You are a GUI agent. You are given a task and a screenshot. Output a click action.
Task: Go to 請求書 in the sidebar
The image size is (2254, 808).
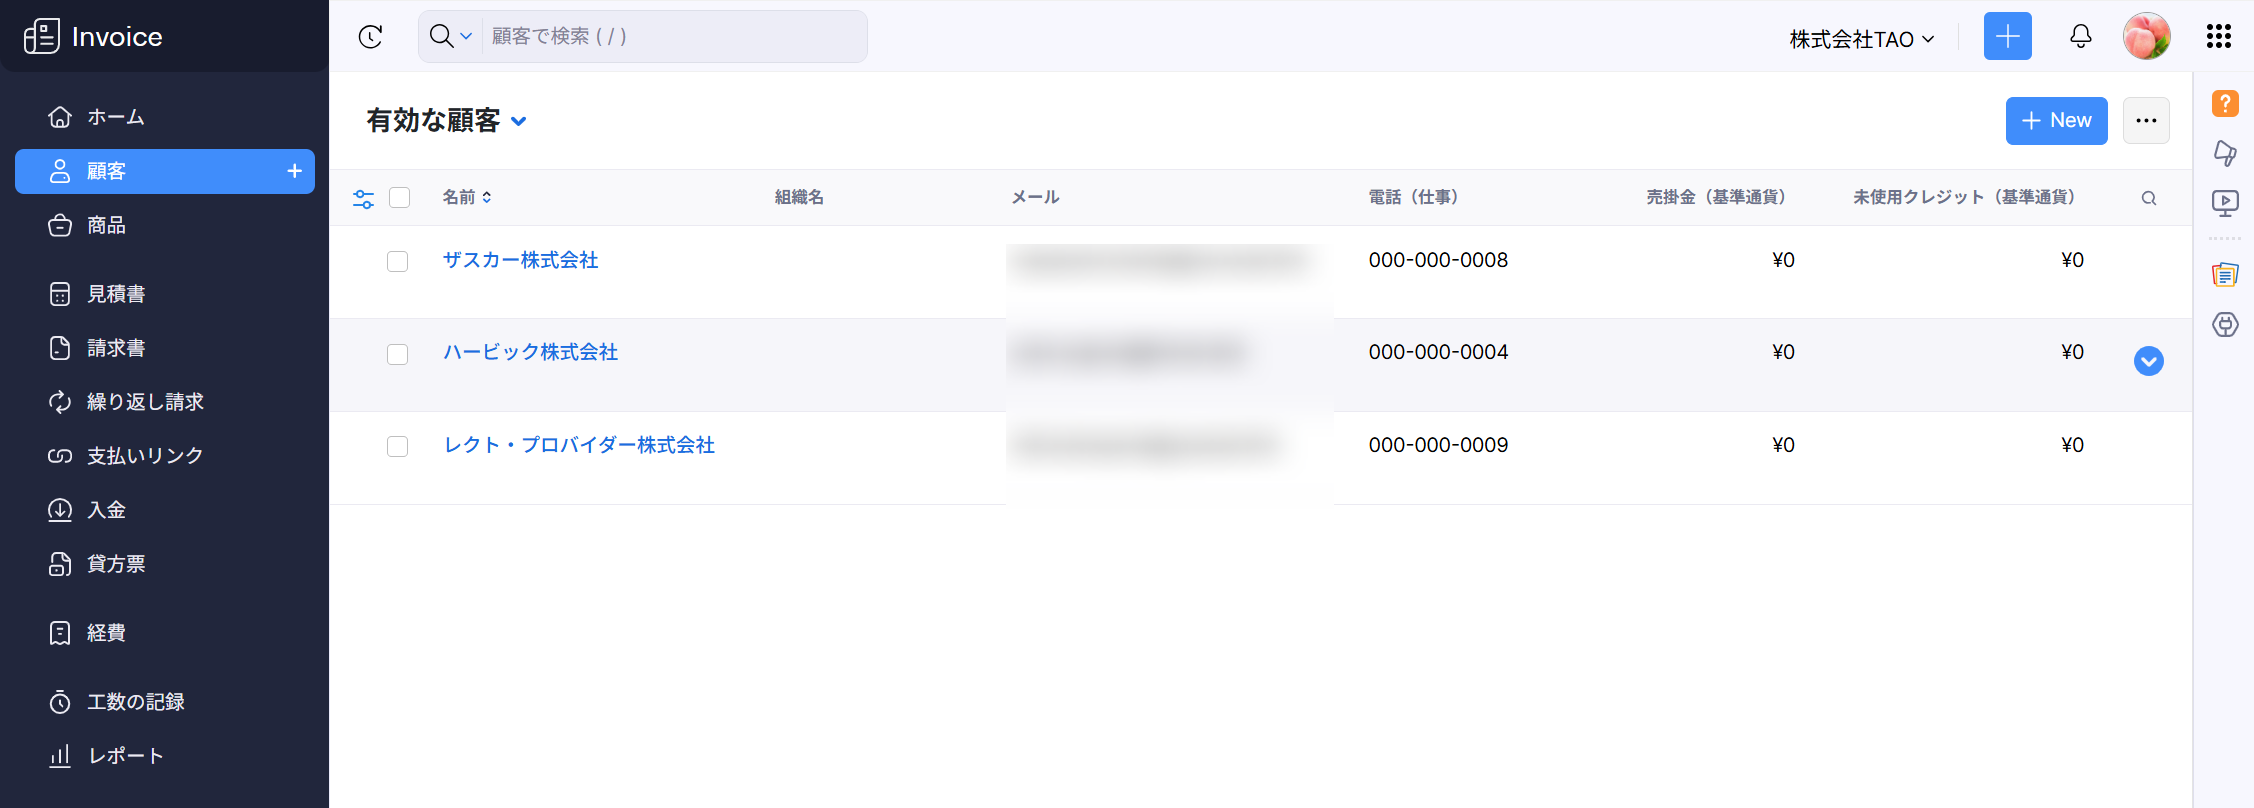point(116,348)
